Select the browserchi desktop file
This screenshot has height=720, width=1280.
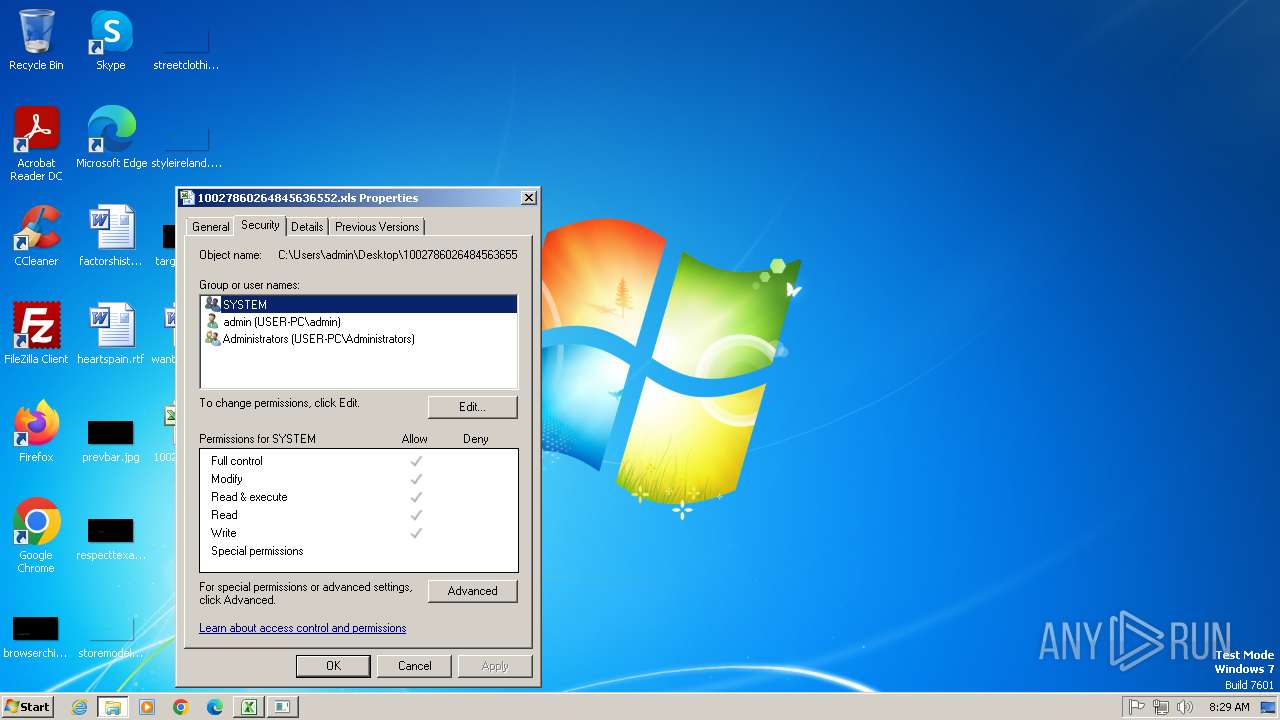coord(36,636)
